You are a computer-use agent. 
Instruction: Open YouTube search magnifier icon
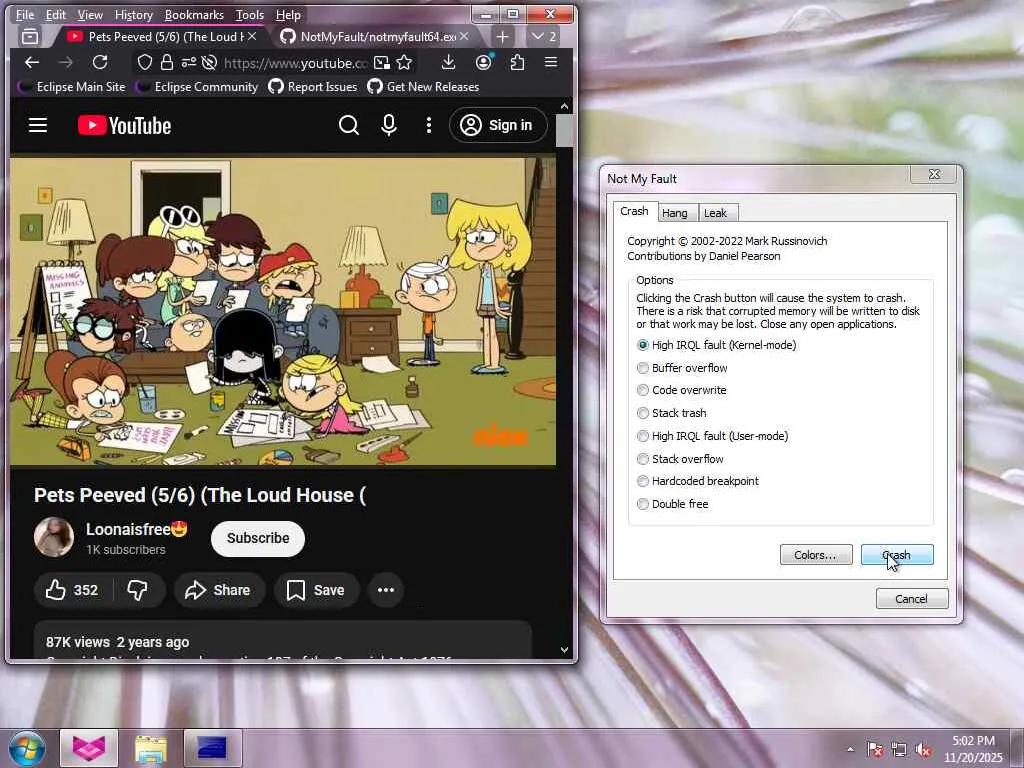pos(349,125)
